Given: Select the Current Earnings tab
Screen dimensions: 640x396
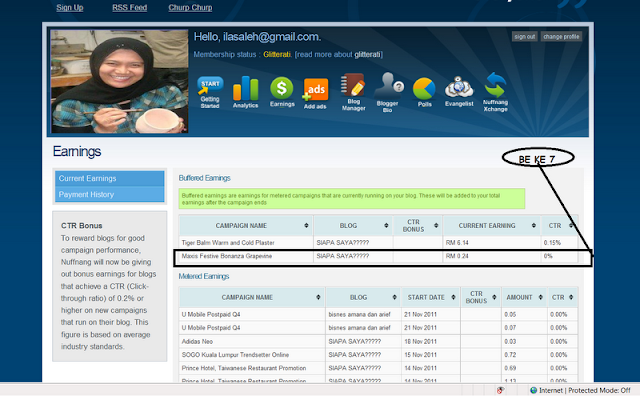Looking at the screenshot, I should click(109, 178).
